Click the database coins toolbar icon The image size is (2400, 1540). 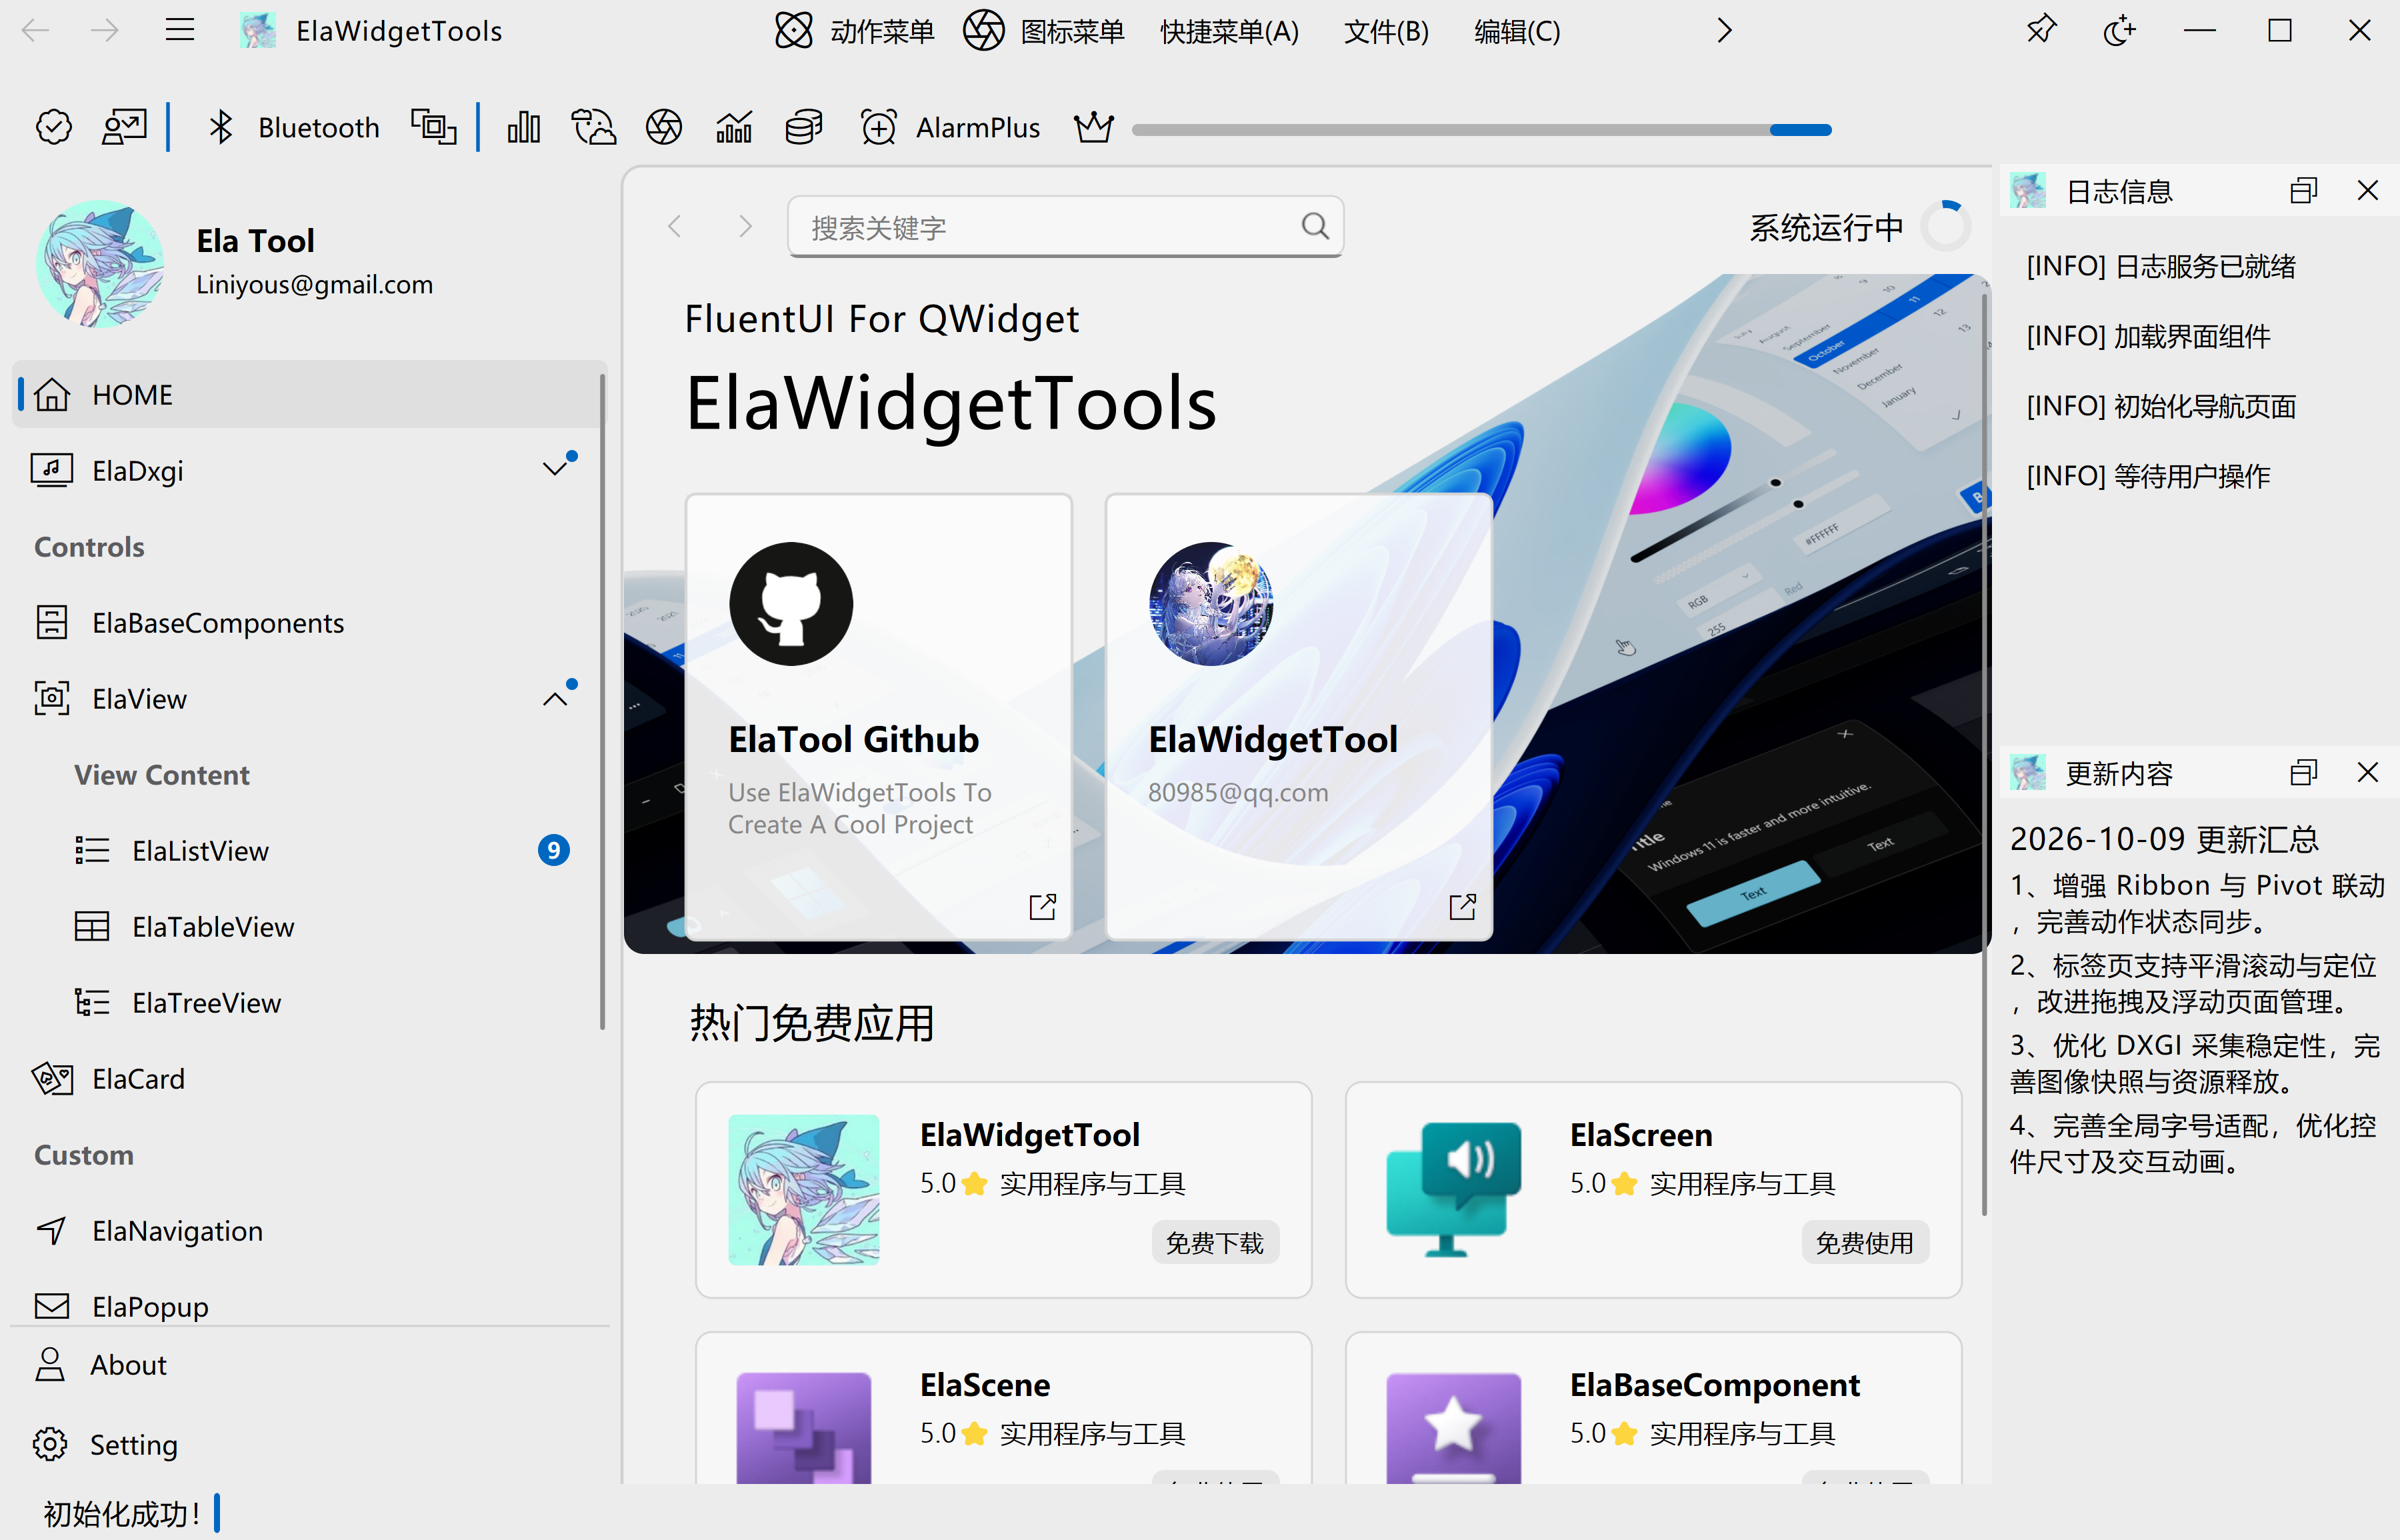[x=803, y=128]
